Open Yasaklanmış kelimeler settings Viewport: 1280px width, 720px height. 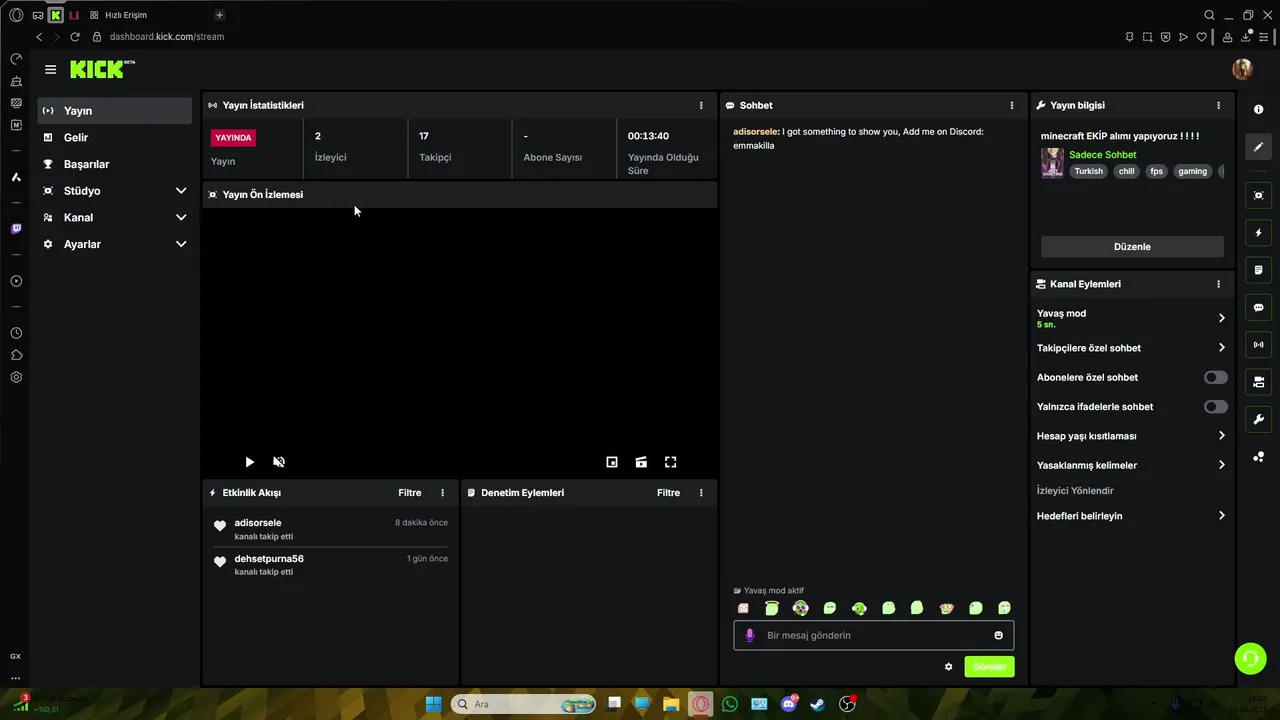tap(1131, 465)
